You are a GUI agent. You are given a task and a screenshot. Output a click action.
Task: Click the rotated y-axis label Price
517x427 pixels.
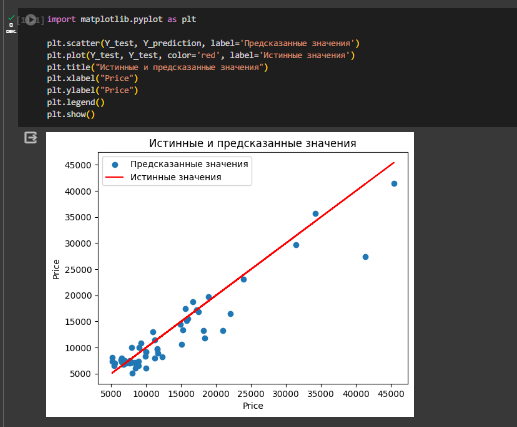pos(56,269)
